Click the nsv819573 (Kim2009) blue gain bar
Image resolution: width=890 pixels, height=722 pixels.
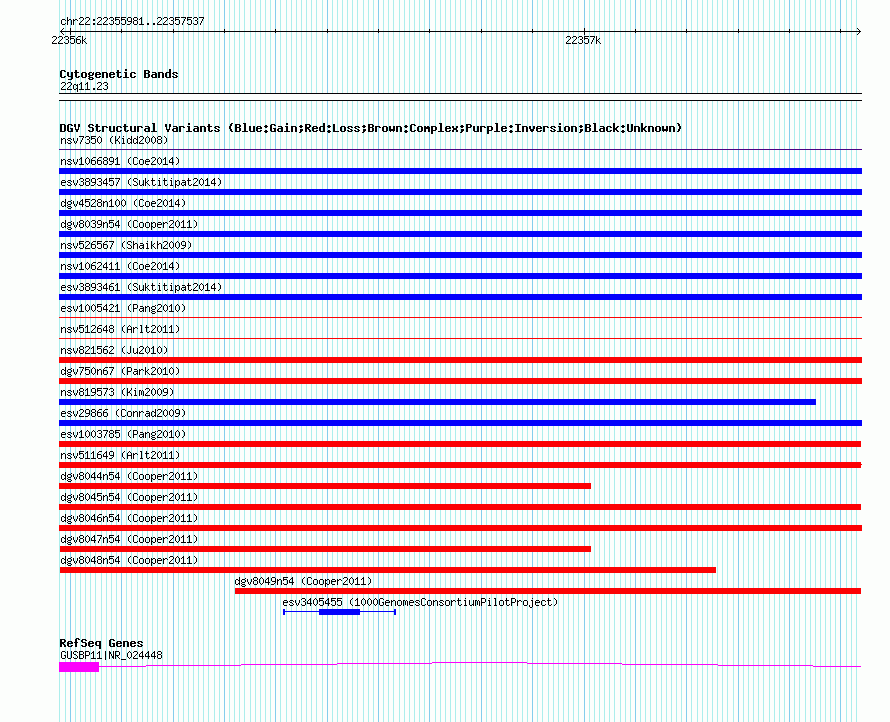pyautogui.click(x=438, y=402)
